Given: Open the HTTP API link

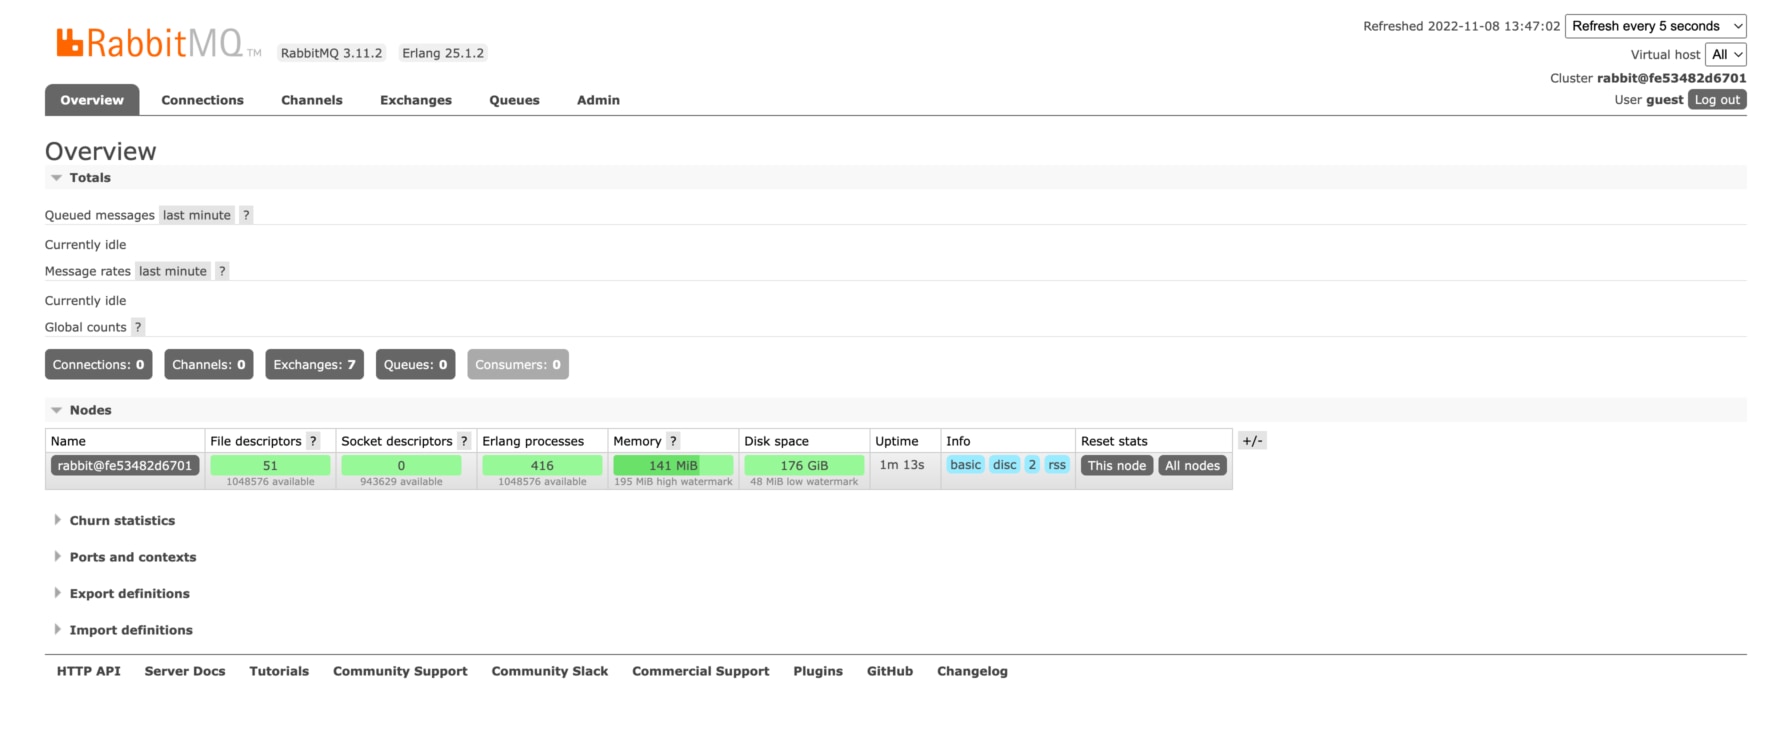Looking at the screenshot, I should point(89,672).
